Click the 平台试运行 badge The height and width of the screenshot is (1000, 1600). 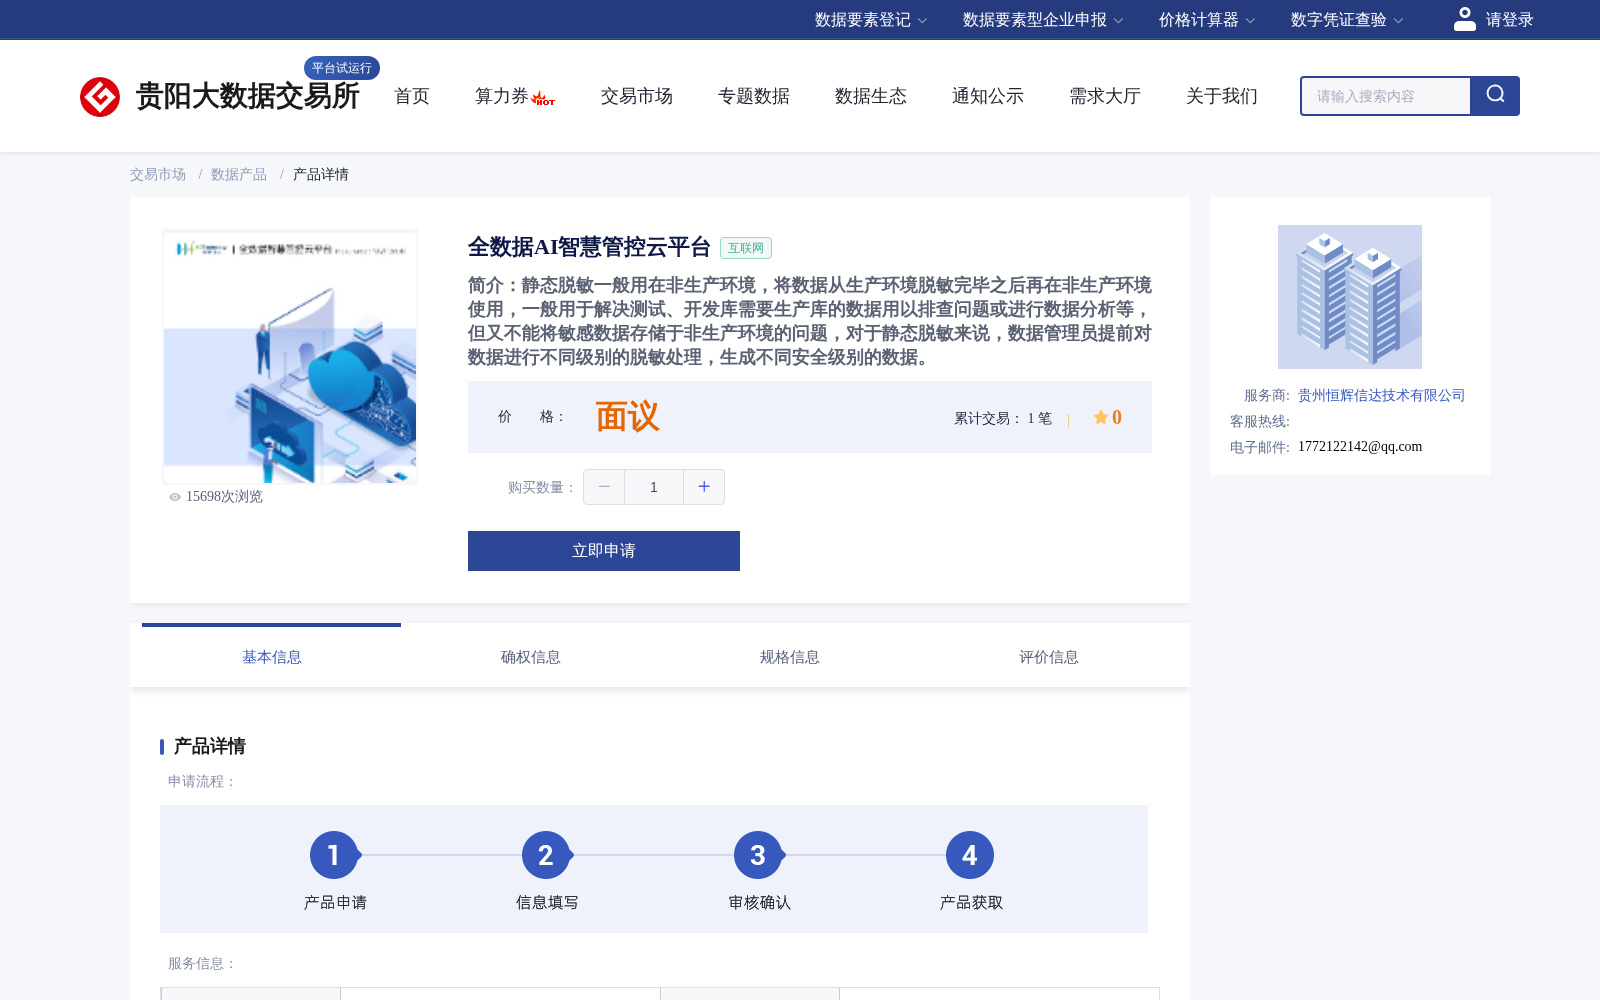[342, 68]
